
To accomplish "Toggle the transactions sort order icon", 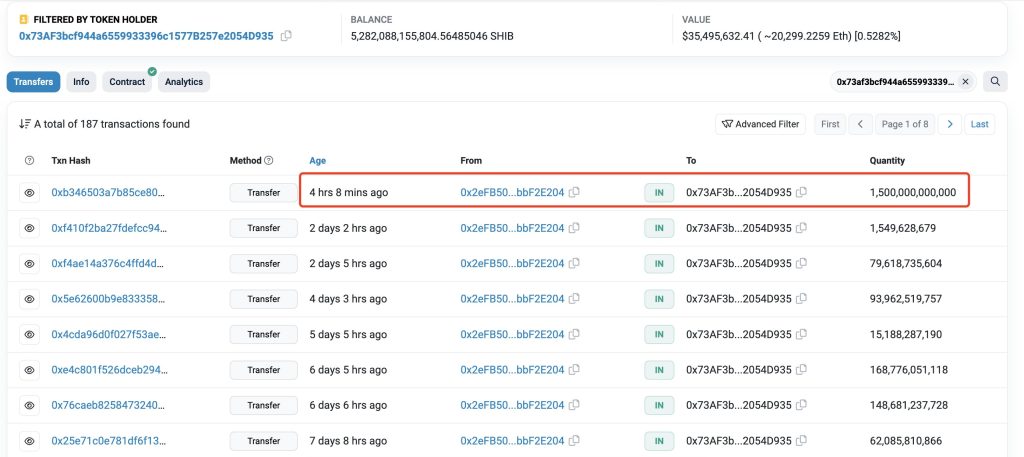I will point(25,124).
